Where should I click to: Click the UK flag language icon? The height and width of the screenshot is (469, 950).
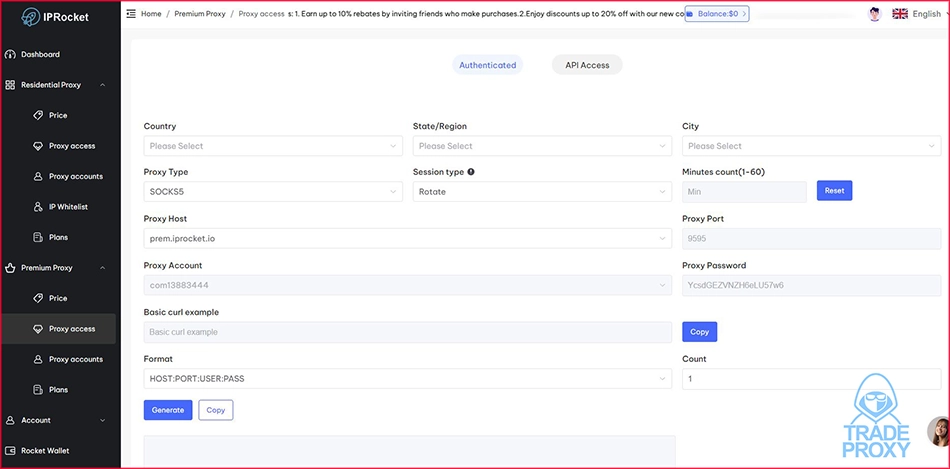click(x=900, y=14)
